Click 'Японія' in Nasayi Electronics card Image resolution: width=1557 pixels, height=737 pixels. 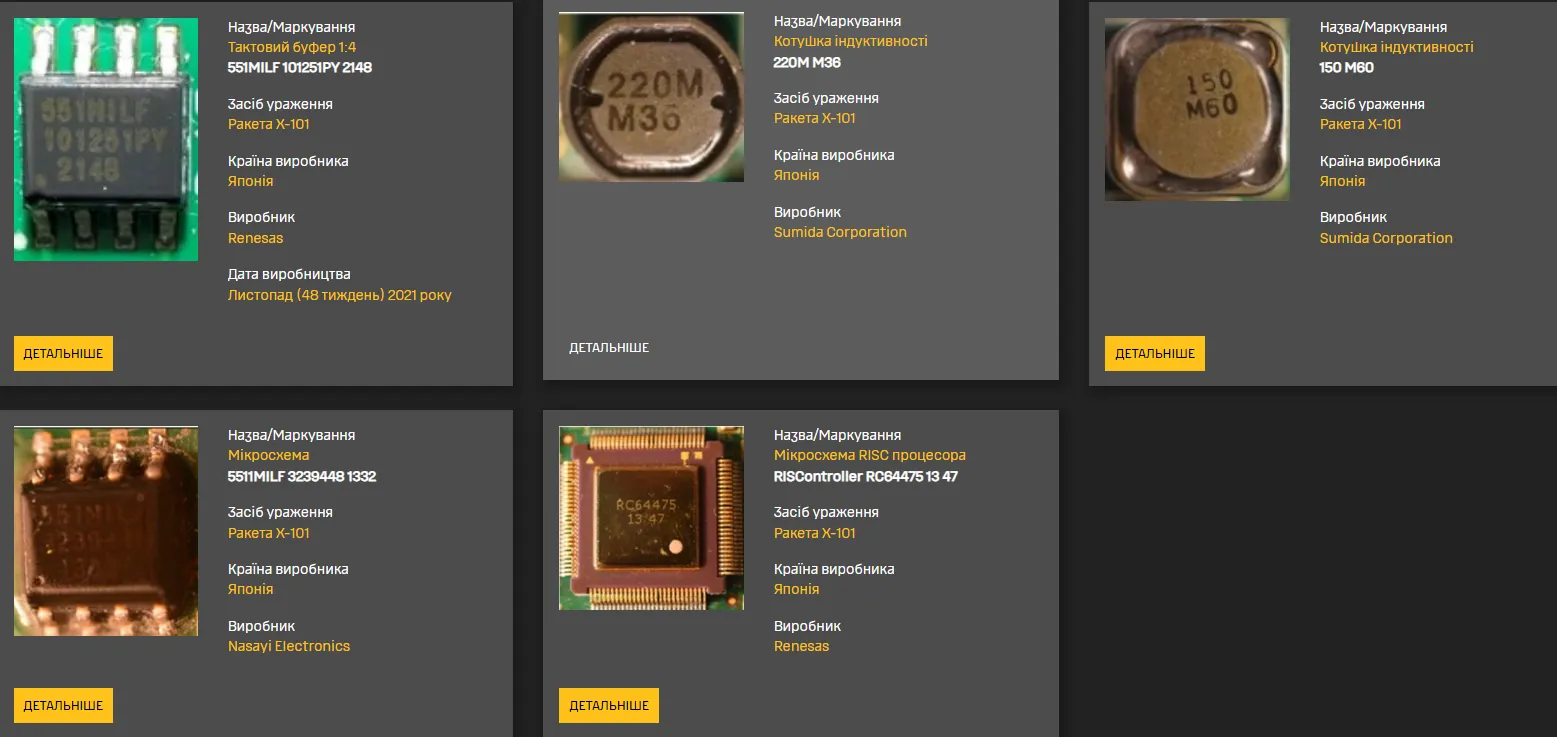(251, 589)
